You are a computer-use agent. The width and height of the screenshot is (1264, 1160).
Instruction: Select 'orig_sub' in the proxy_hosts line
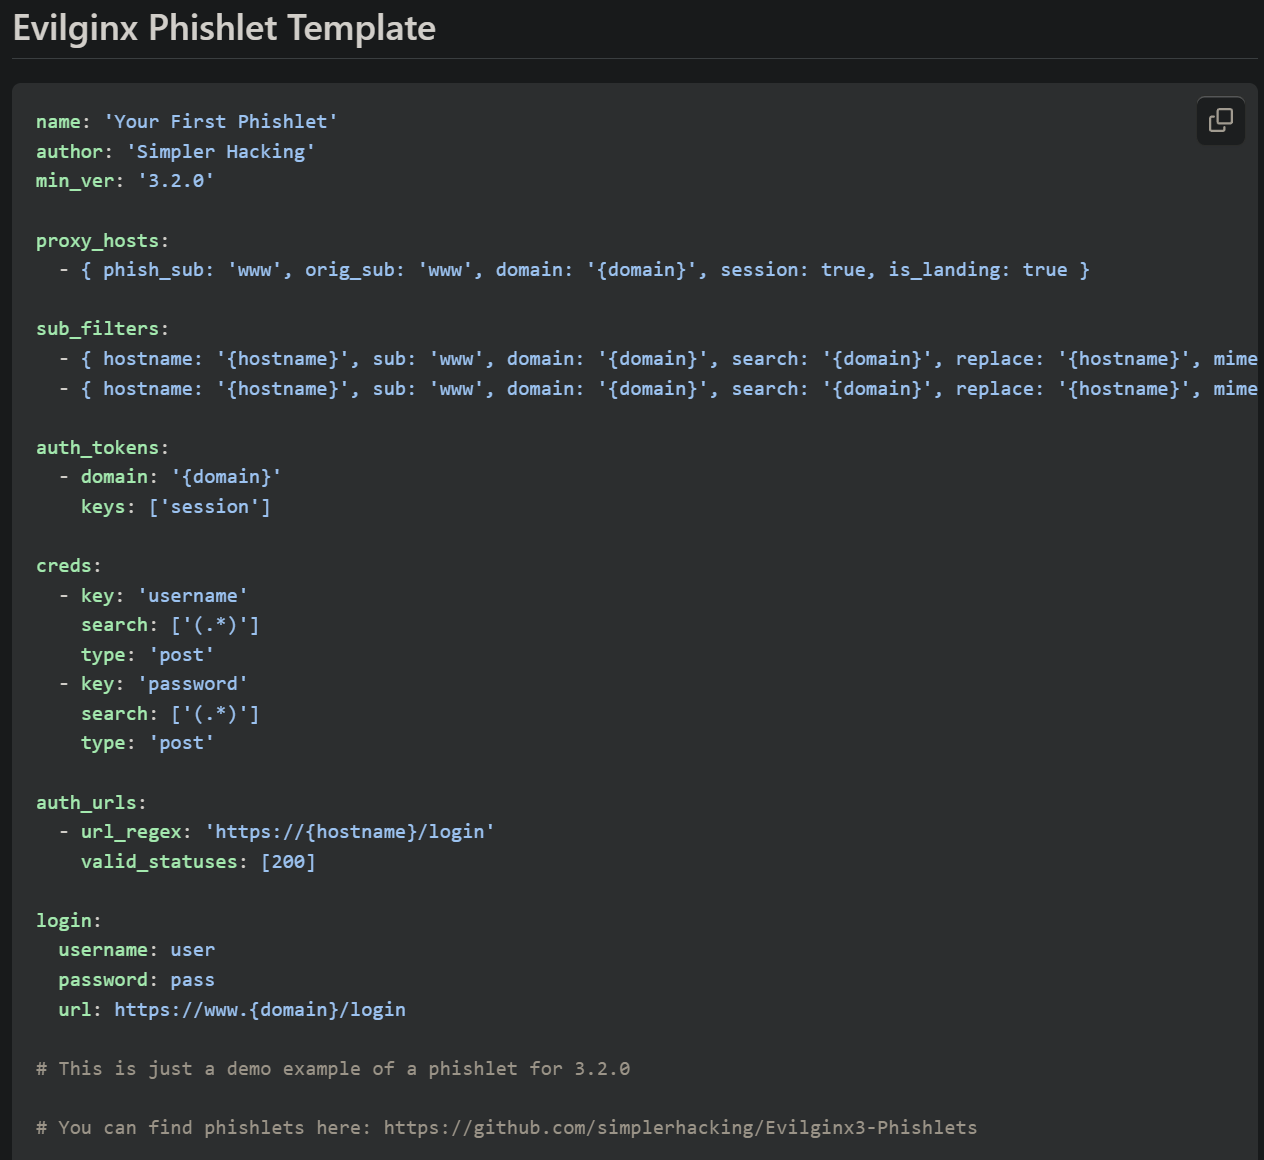(350, 270)
